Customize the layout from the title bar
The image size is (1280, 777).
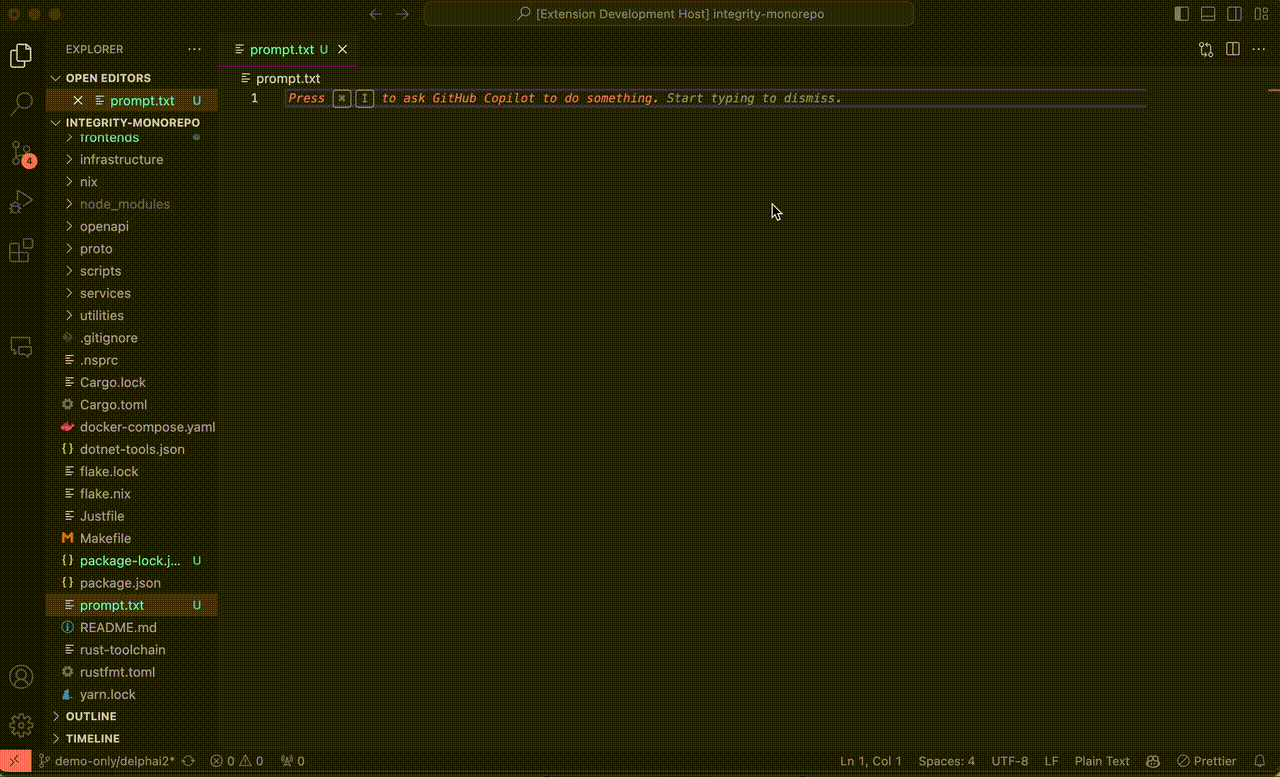1261,14
